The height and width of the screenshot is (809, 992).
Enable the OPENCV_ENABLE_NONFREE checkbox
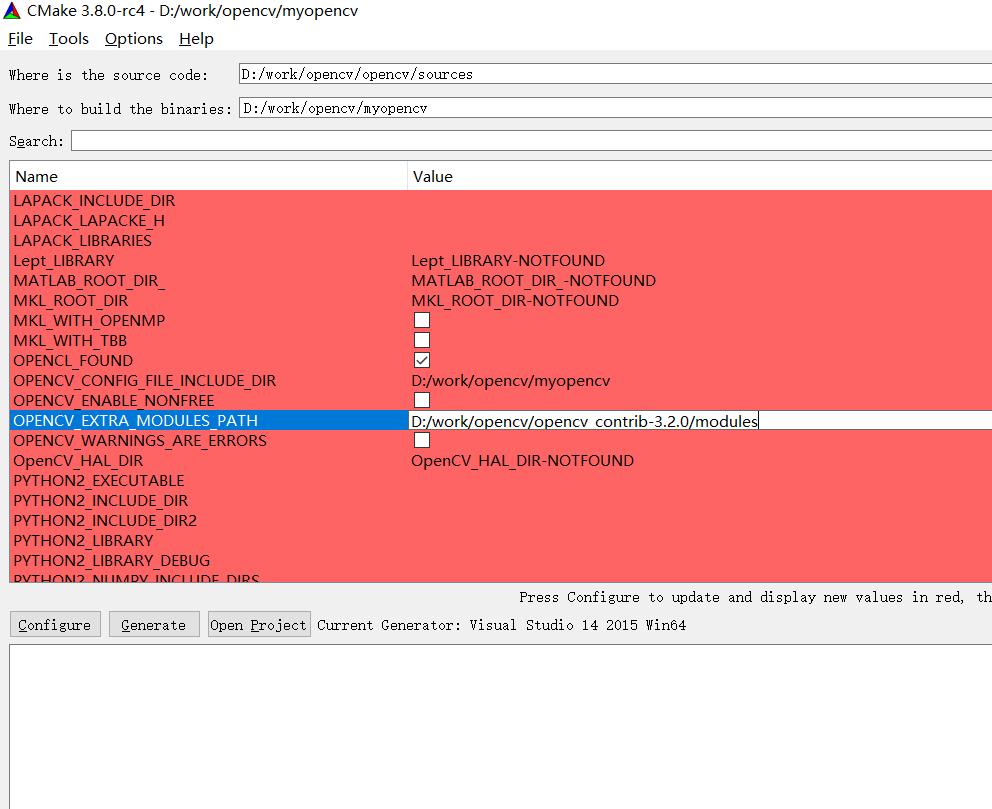click(x=422, y=400)
